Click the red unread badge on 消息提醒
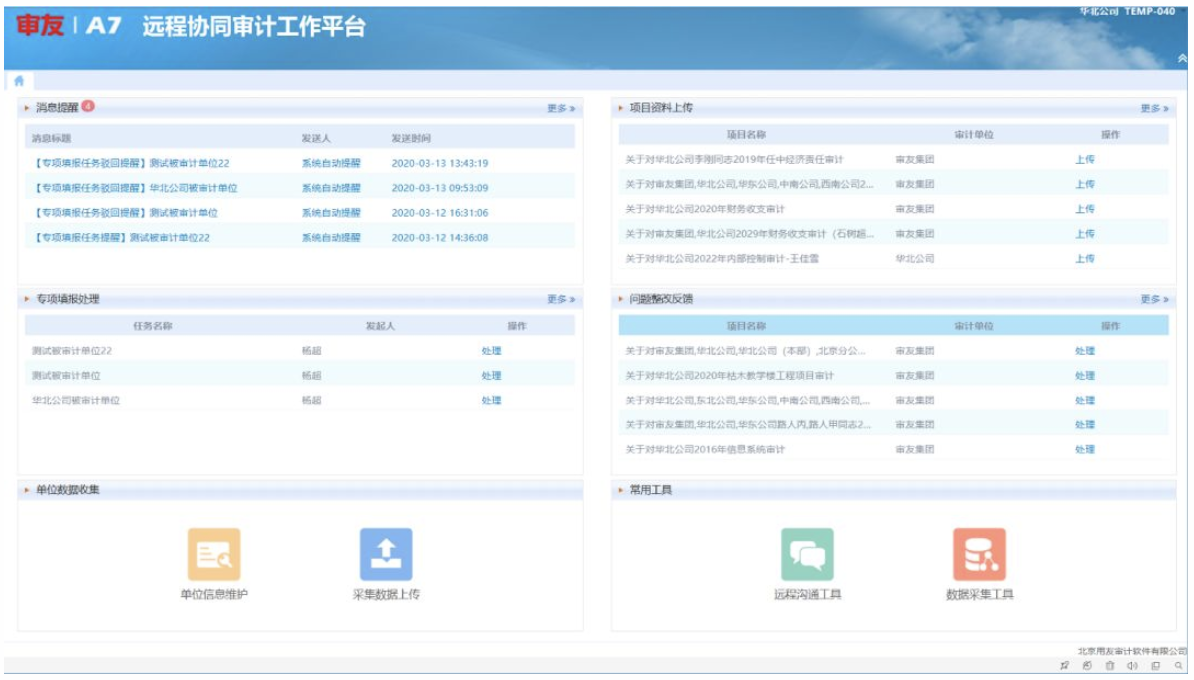The image size is (1194, 680). pos(88,106)
